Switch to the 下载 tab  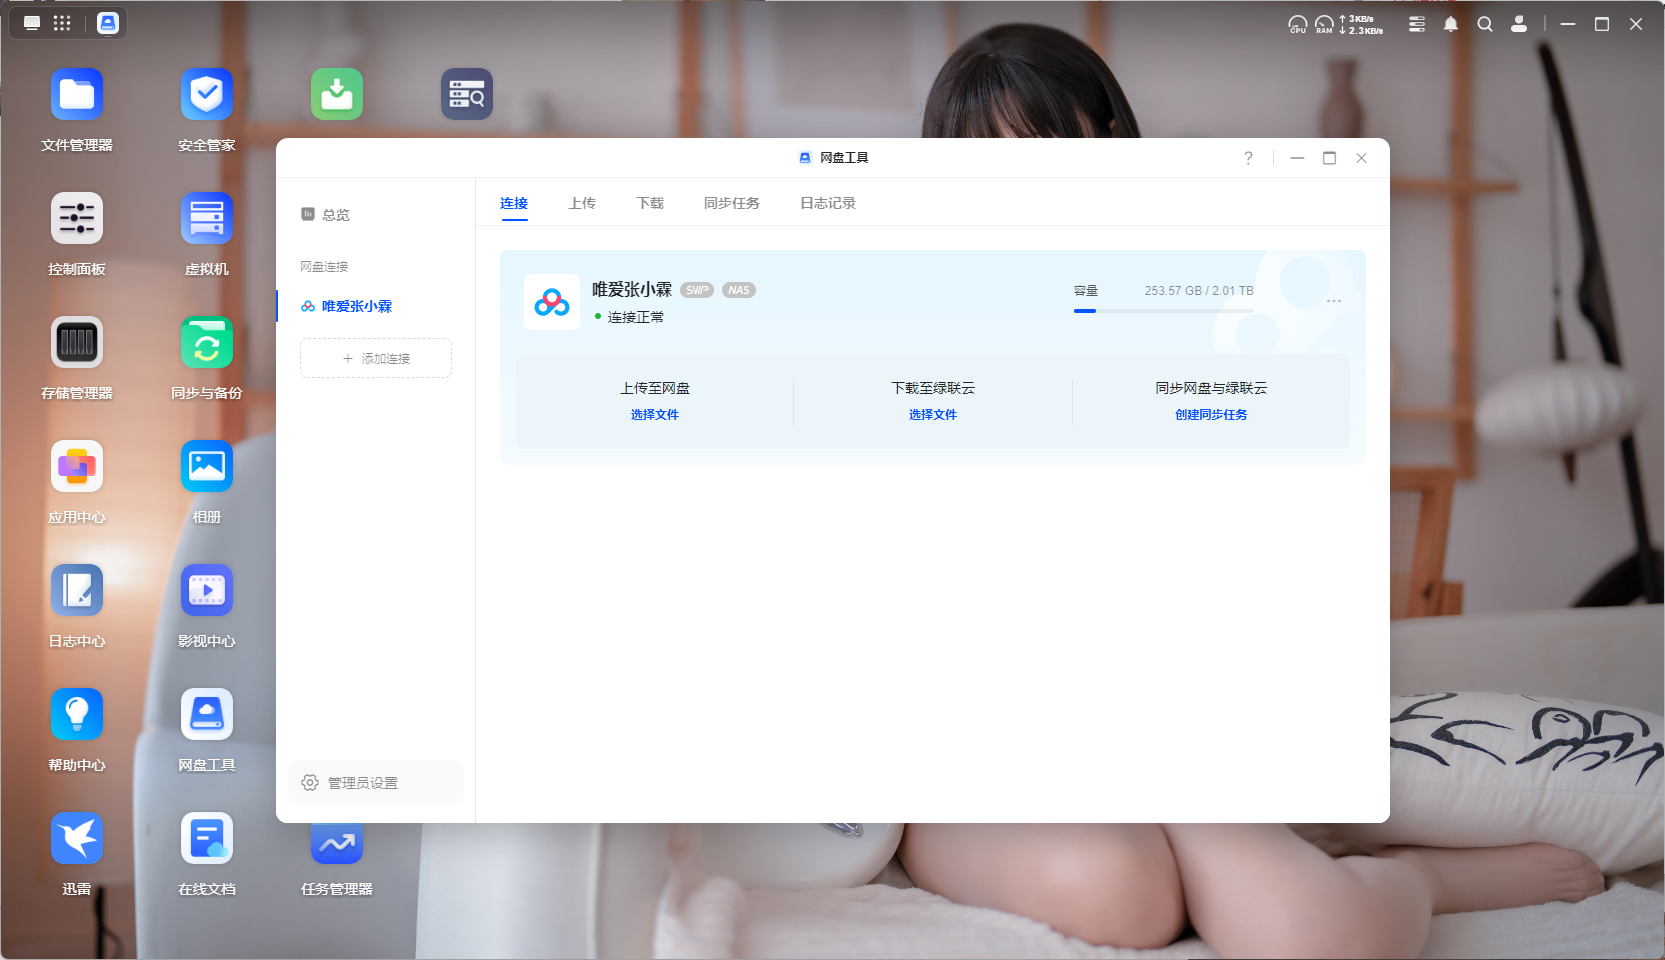650,203
